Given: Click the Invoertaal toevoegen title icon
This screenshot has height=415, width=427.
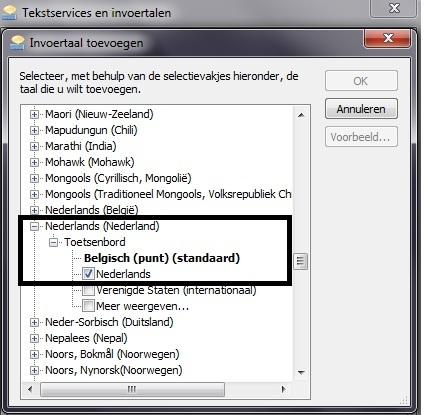Looking at the screenshot, I should coord(17,43).
